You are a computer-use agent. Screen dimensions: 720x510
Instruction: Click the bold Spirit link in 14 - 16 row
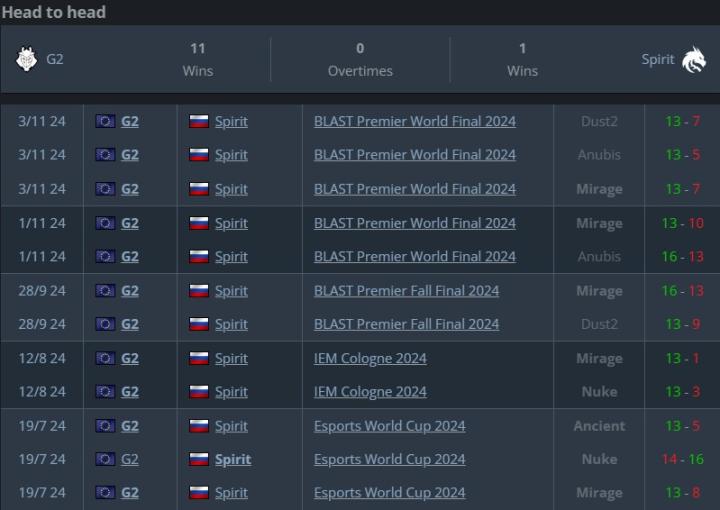point(233,460)
